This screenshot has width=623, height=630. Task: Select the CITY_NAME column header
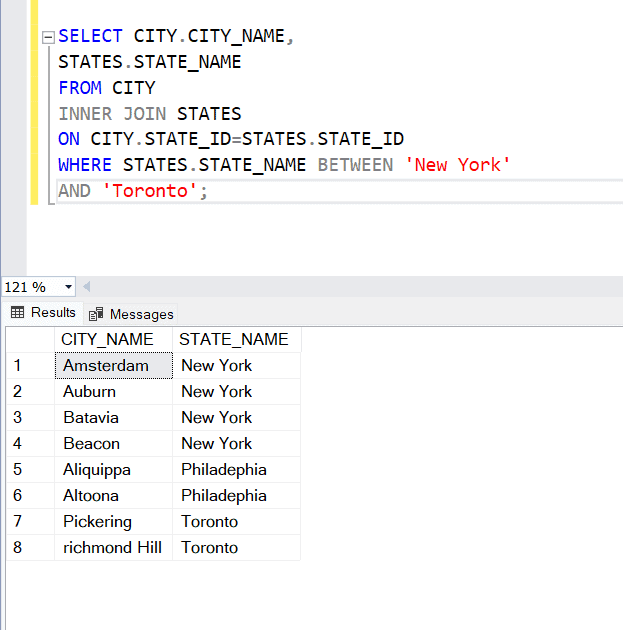coord(113,340)
